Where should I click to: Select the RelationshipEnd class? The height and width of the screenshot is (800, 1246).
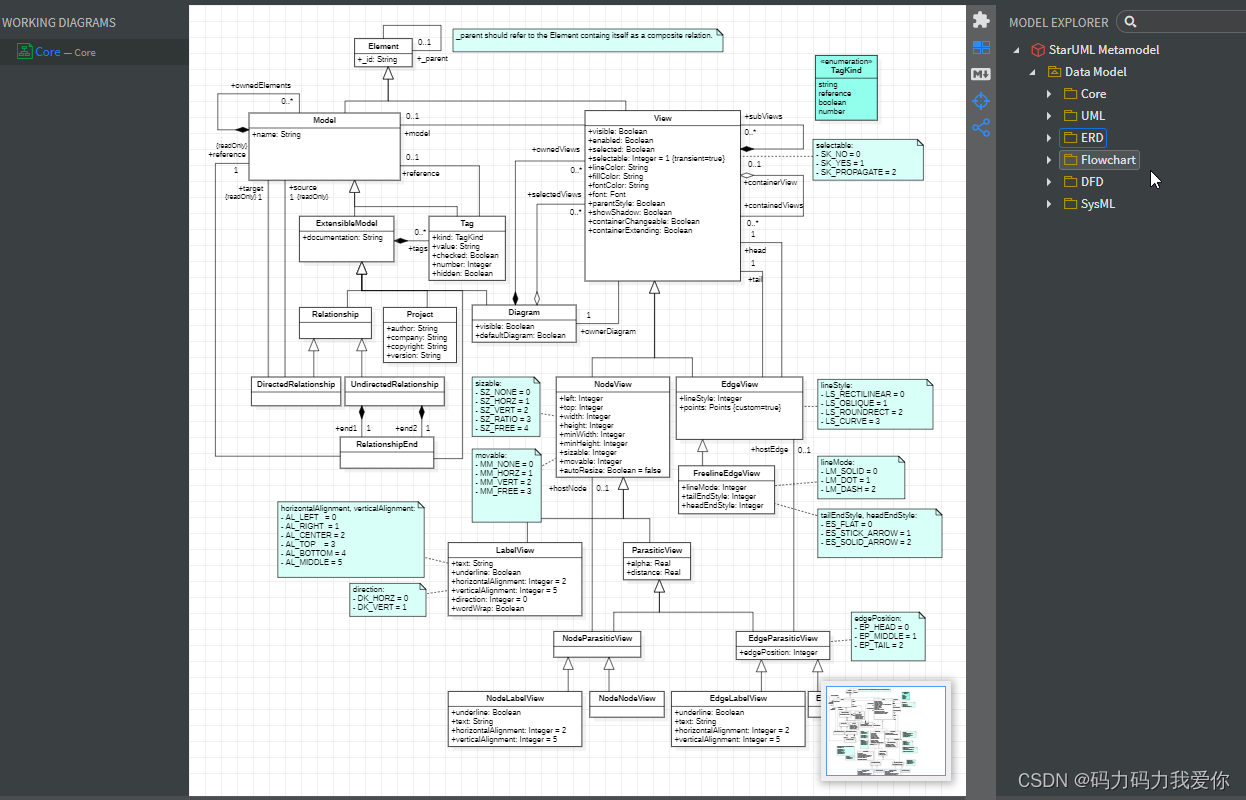[x=388, y=453]
